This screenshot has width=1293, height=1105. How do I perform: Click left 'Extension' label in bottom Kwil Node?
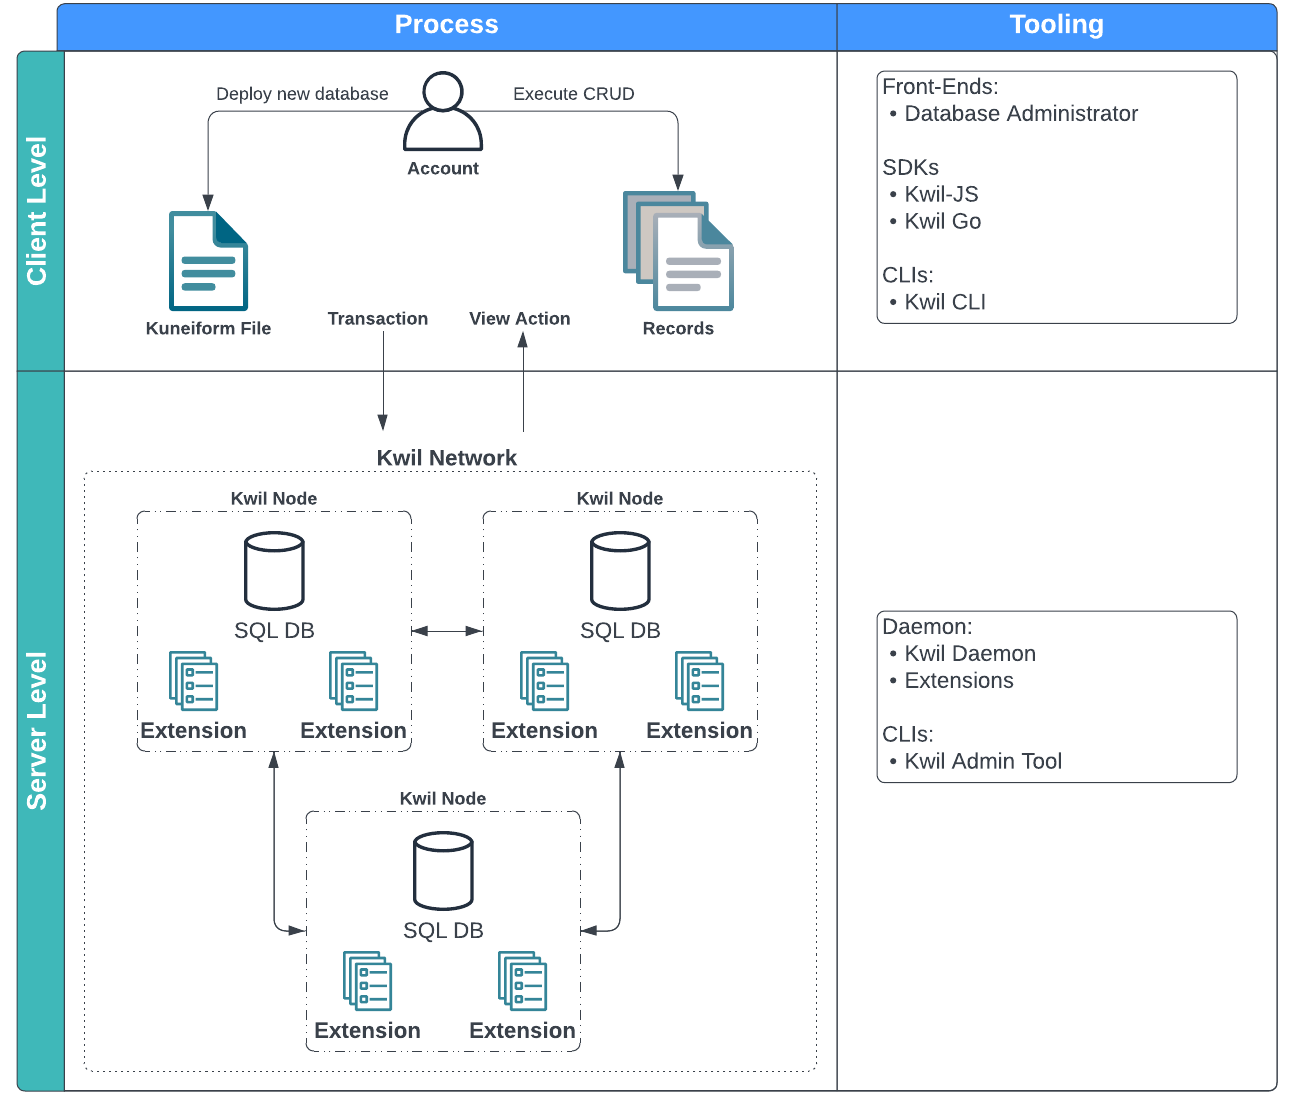pos(368,1031)
